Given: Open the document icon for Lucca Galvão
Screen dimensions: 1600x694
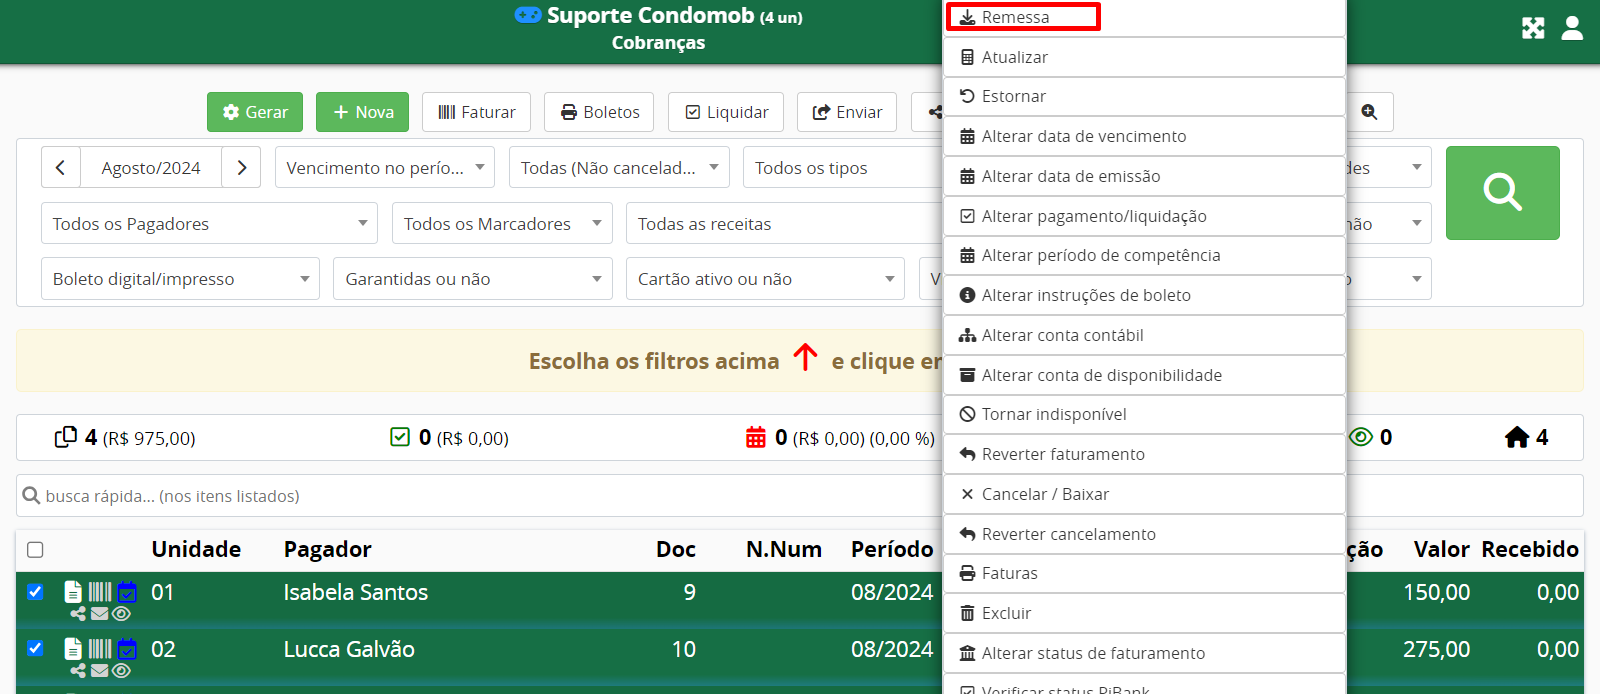Looking at the screenshot, I should click(73, 649).
